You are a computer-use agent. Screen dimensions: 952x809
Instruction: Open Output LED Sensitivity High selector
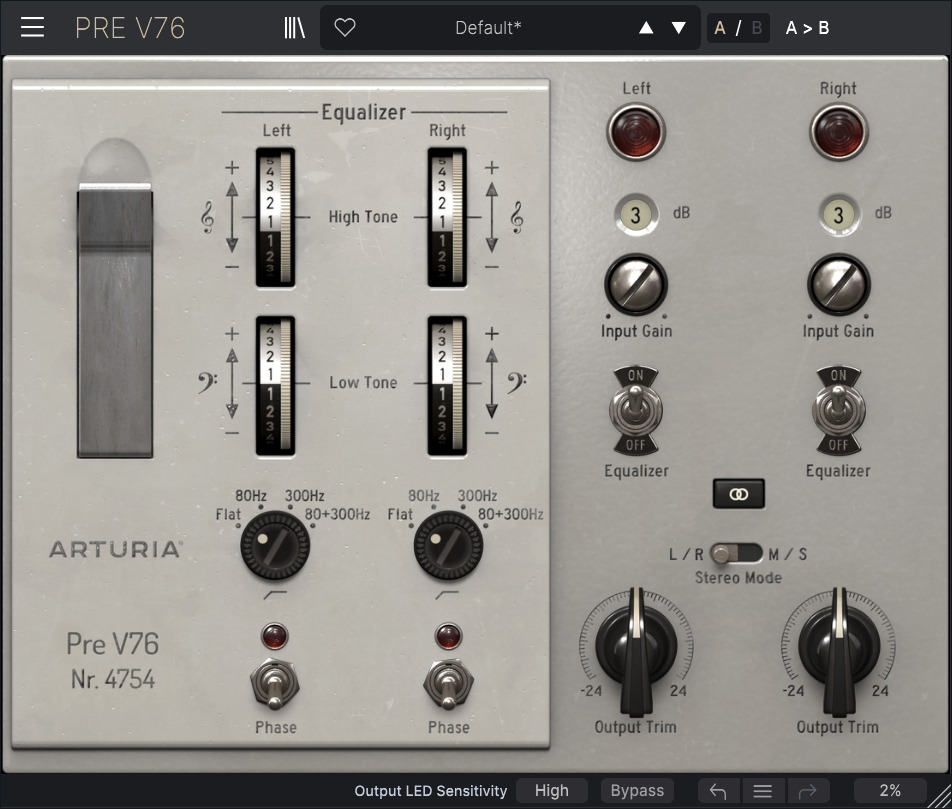coord(551,791)
